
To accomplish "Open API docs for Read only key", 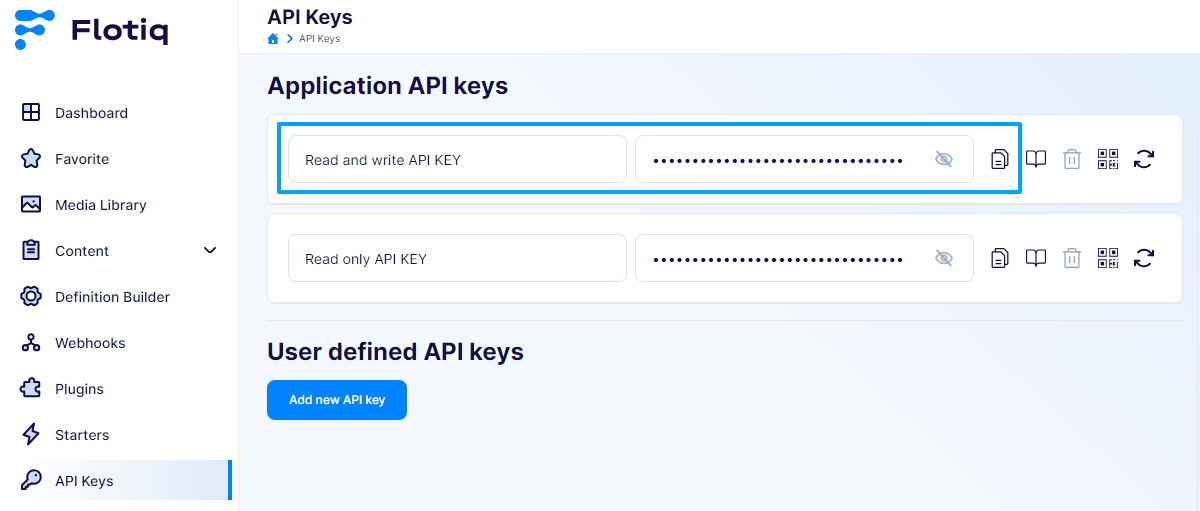I will tap(1036, 259).
